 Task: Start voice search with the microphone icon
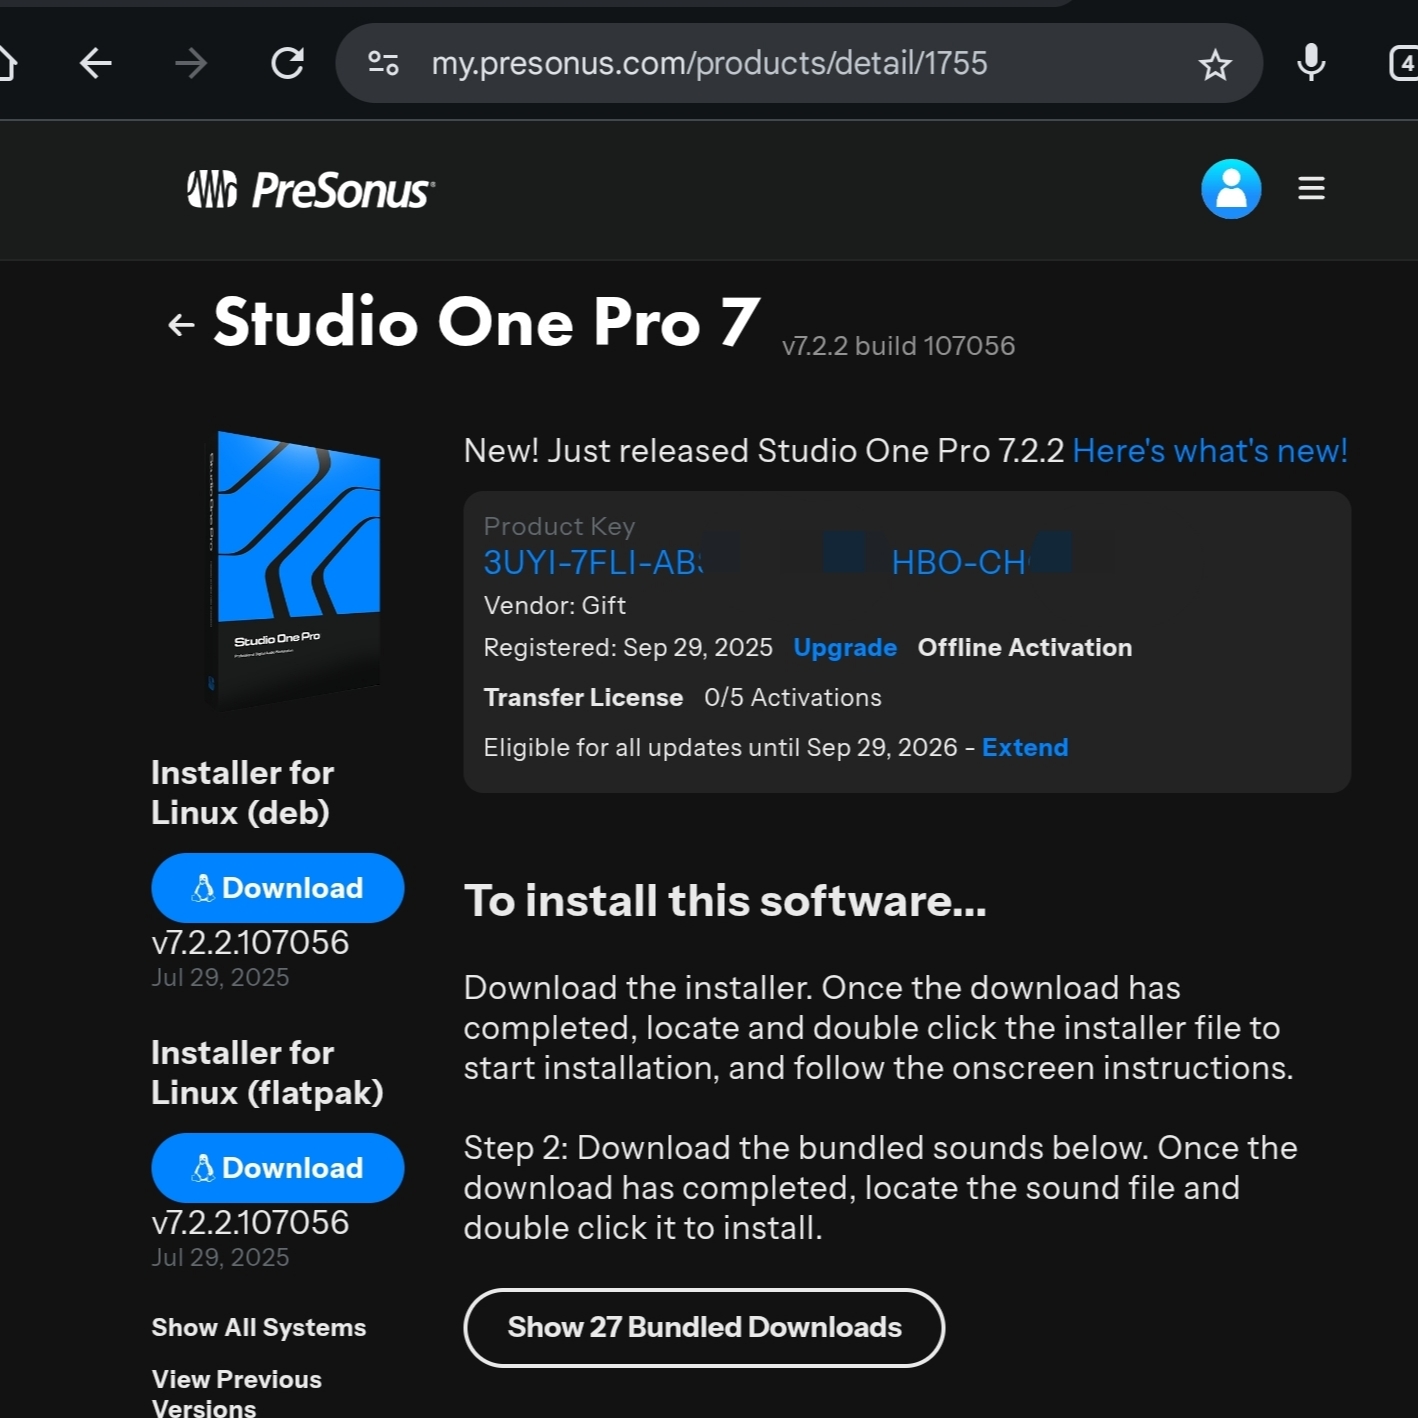tap(1310, 63)
